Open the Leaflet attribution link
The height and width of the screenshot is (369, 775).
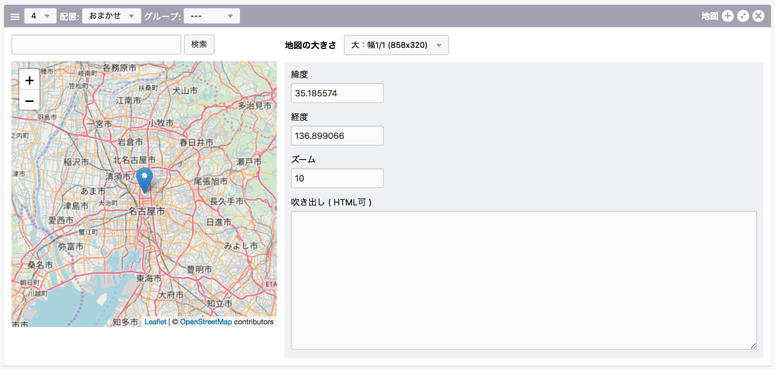tap(155, 322)
